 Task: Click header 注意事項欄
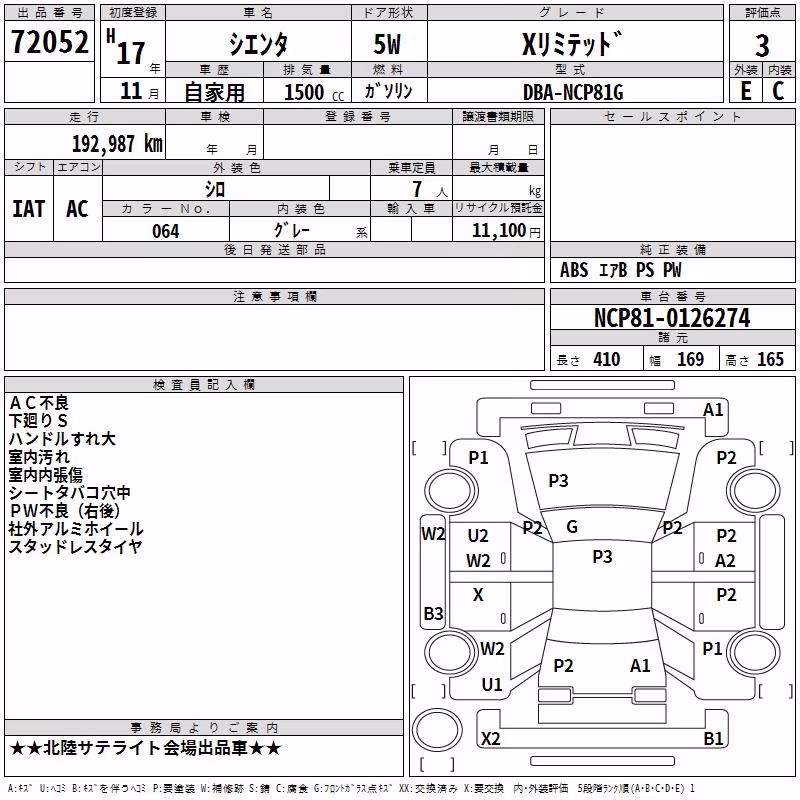274,296
